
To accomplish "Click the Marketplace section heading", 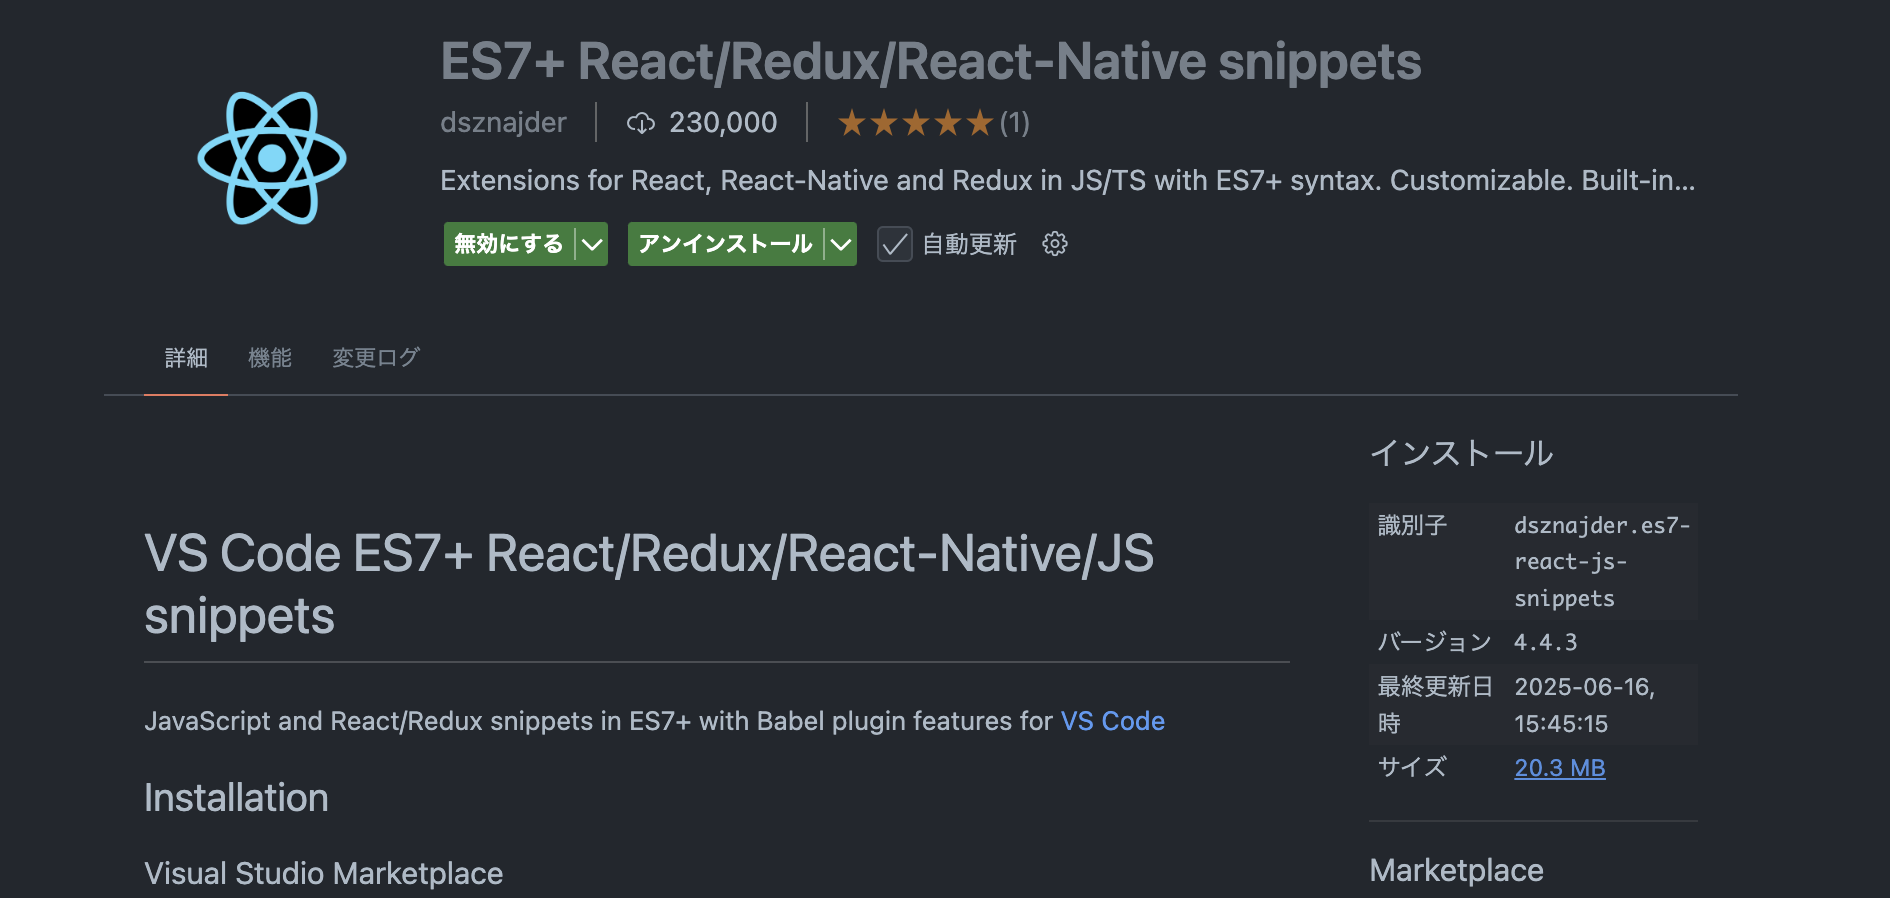I will pos(1456,871).
